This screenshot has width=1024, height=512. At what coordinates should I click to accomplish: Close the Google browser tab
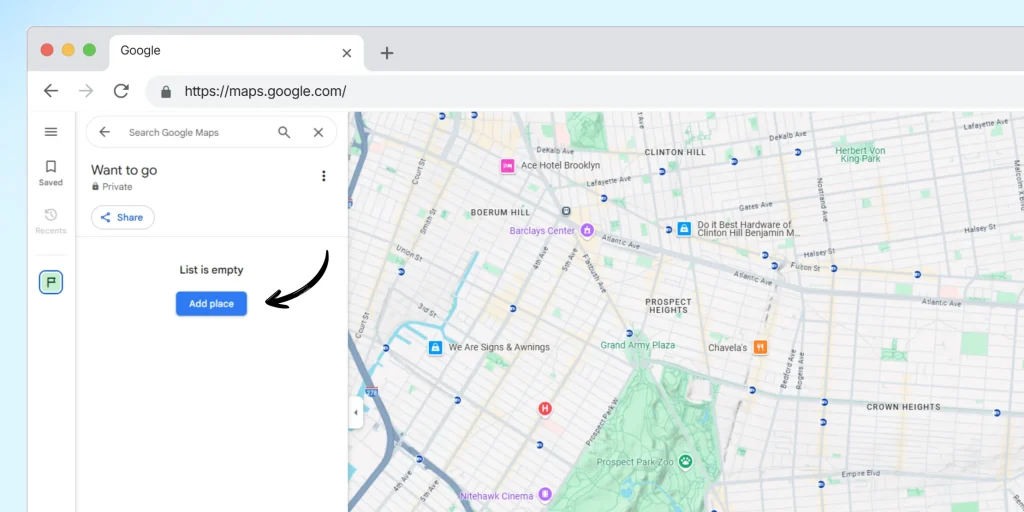tap(347, 53)
